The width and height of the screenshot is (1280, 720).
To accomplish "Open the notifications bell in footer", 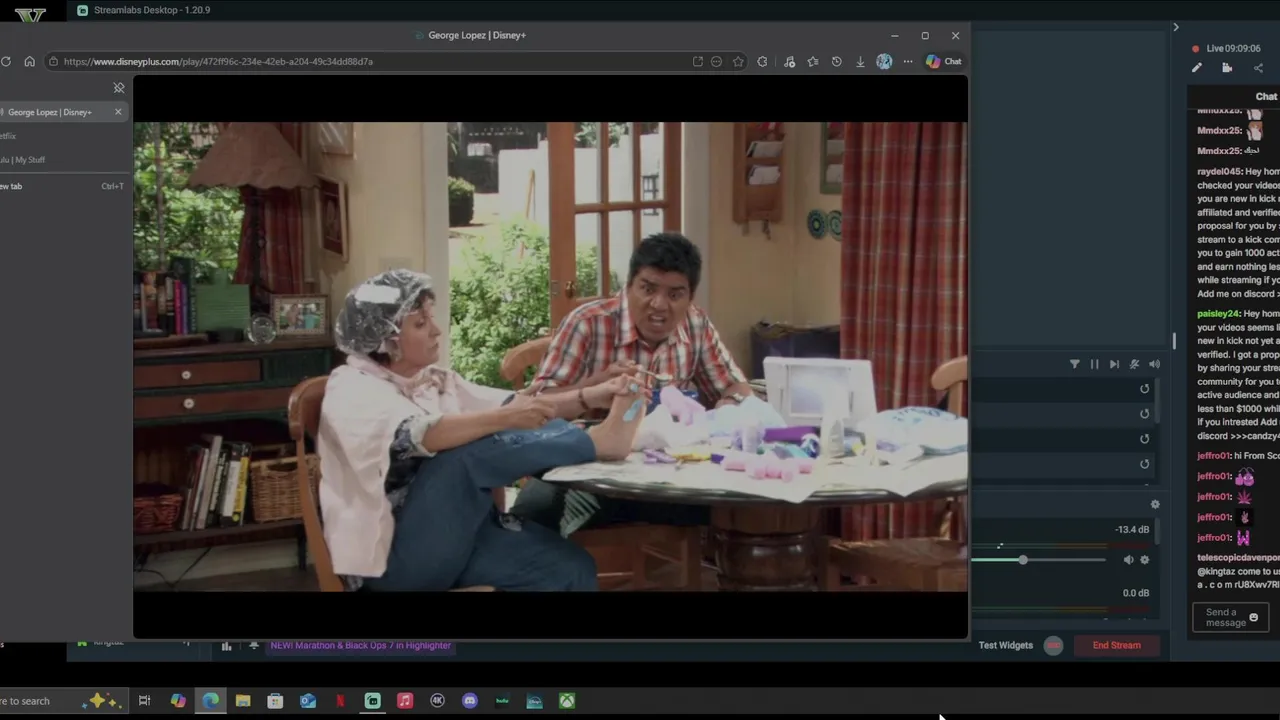I will coord(254,646).
